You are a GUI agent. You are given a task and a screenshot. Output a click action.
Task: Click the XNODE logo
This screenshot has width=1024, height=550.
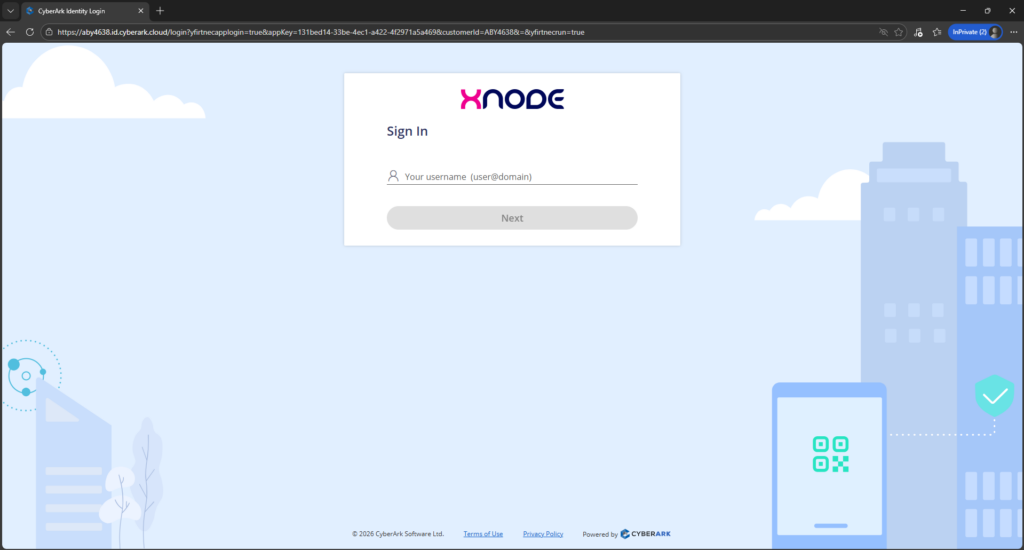[512, 99]
